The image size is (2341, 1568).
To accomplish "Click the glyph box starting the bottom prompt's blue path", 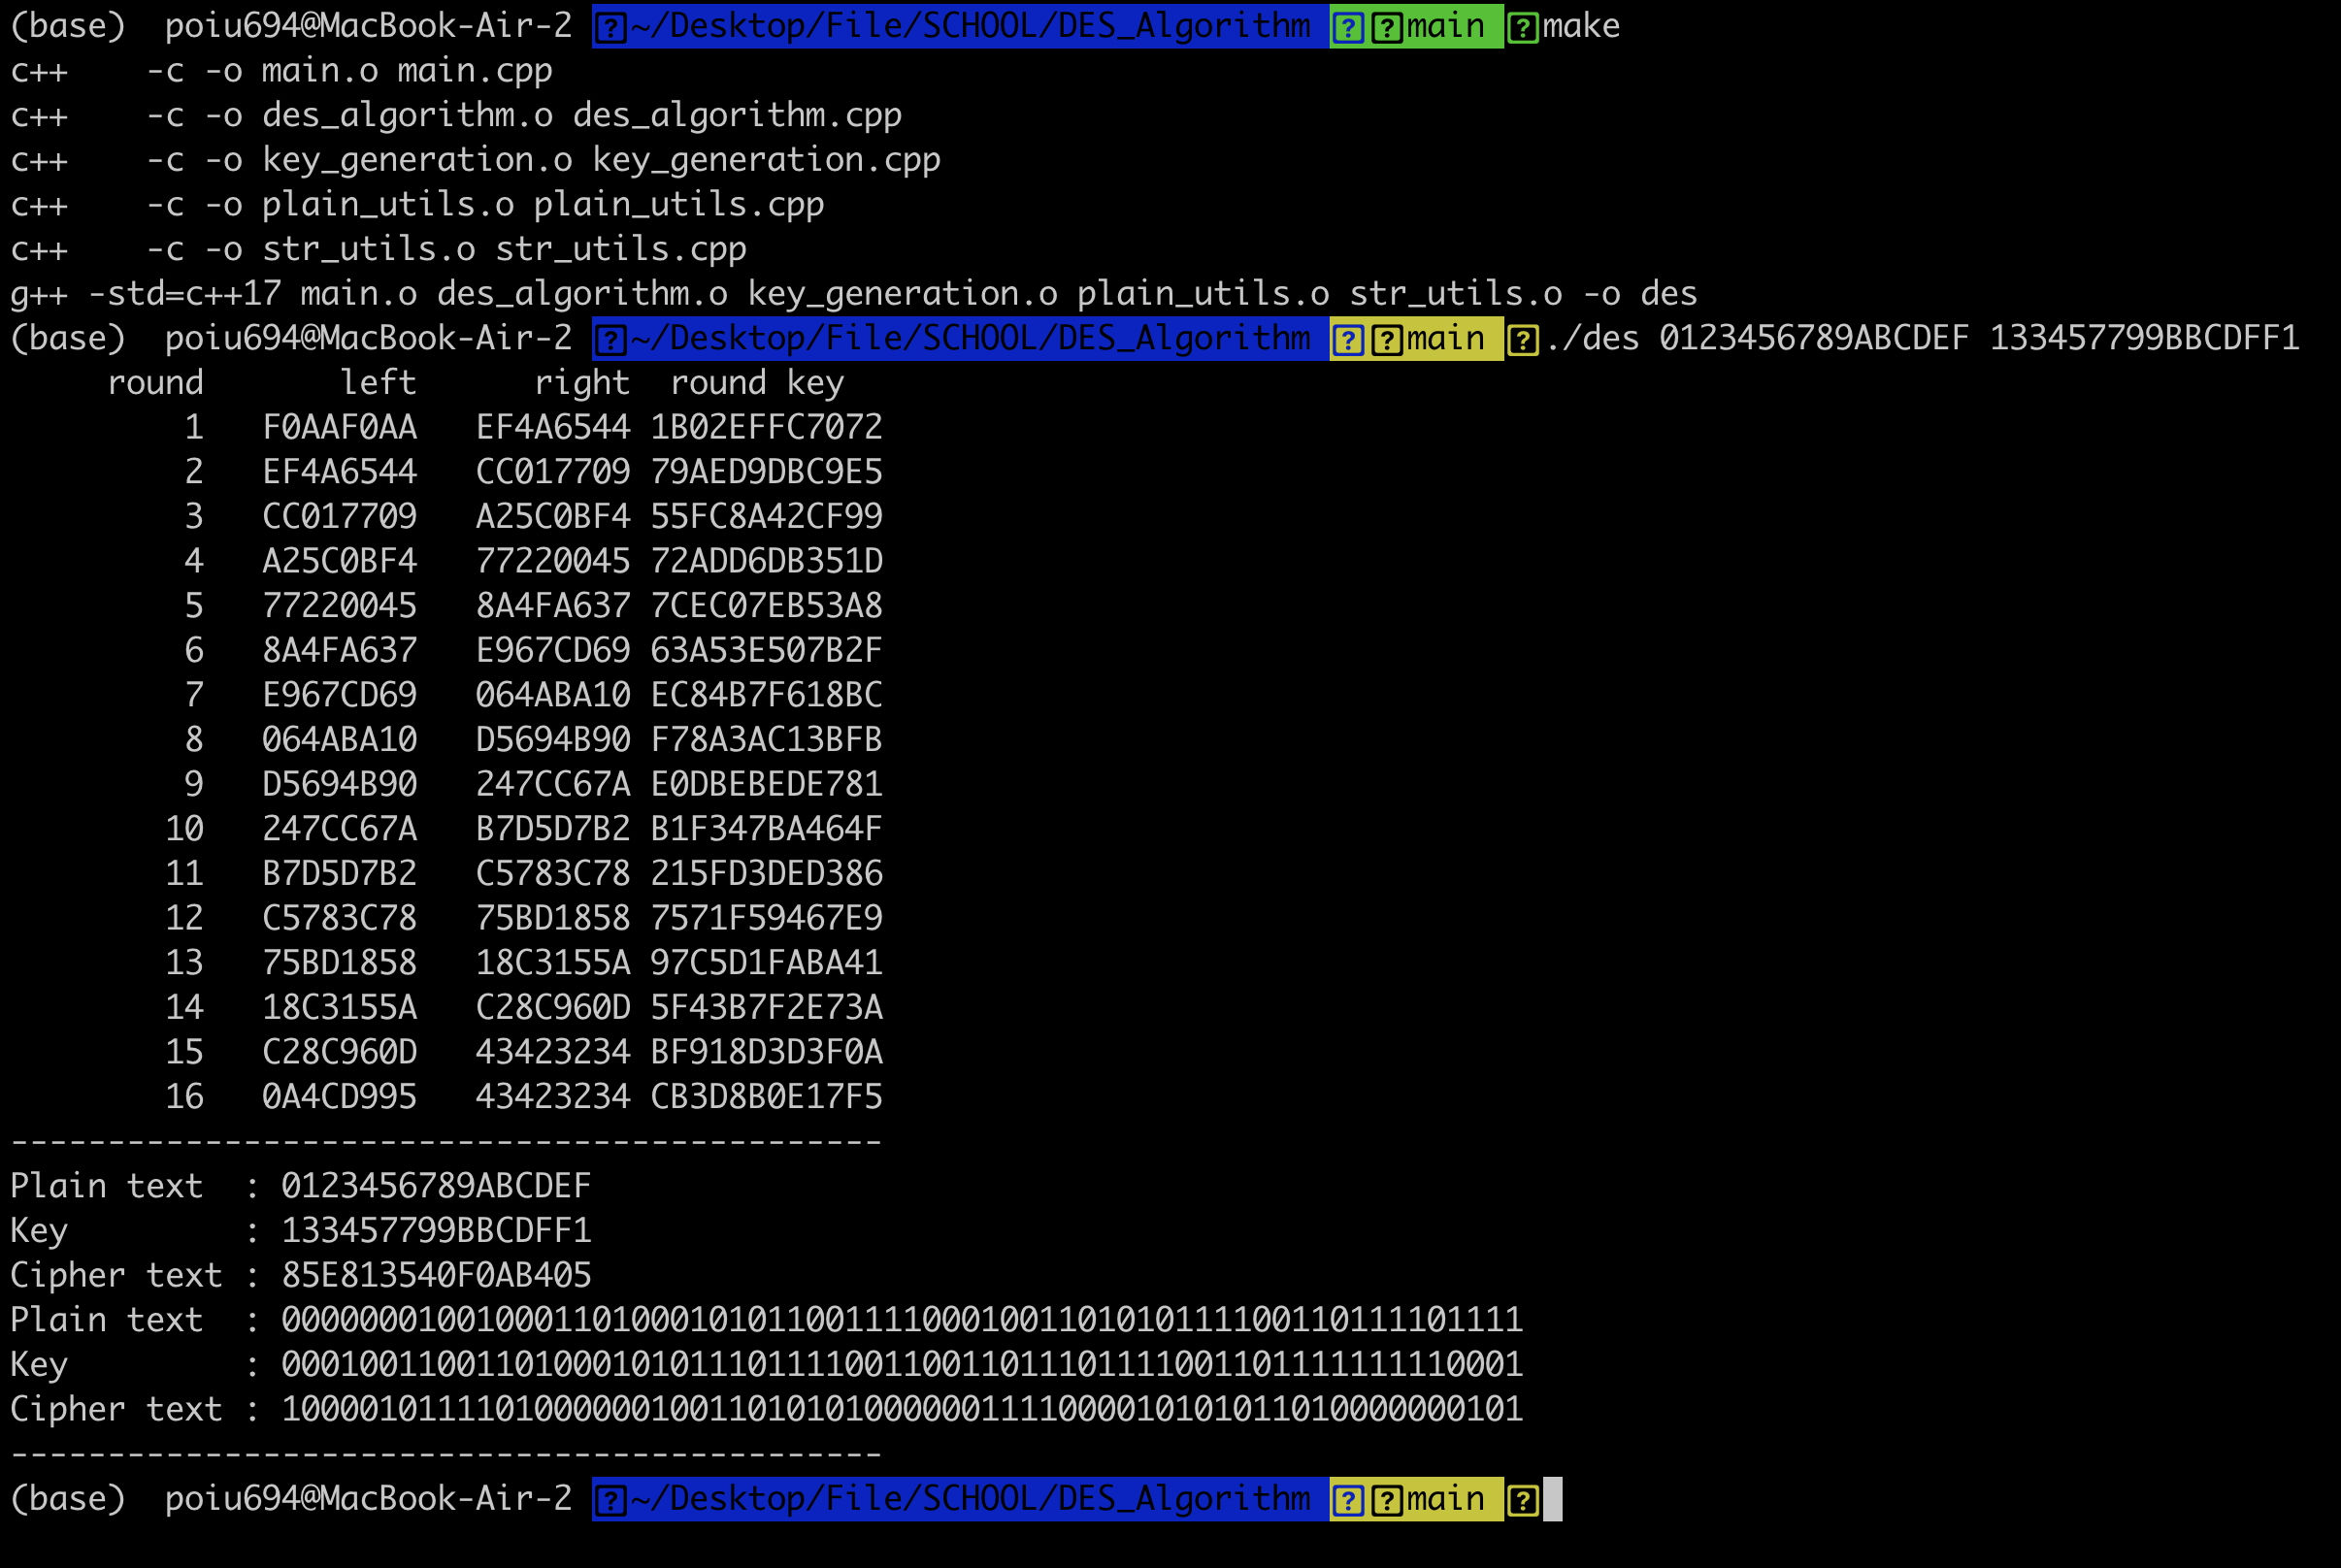I will coord(610,1500).
